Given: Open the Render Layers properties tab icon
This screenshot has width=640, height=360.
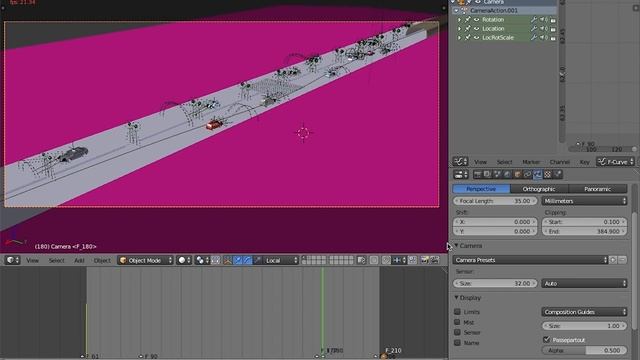Looking at the screenshot, I should (x=487, y=174).
